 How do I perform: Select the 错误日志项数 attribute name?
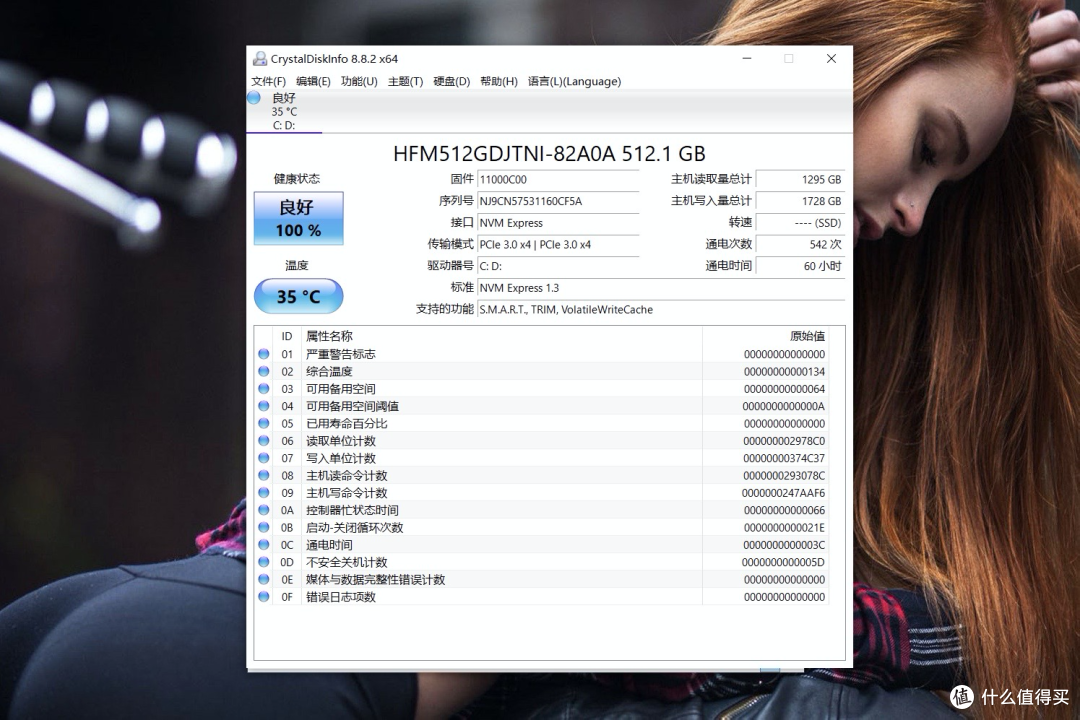pos(340,597)
